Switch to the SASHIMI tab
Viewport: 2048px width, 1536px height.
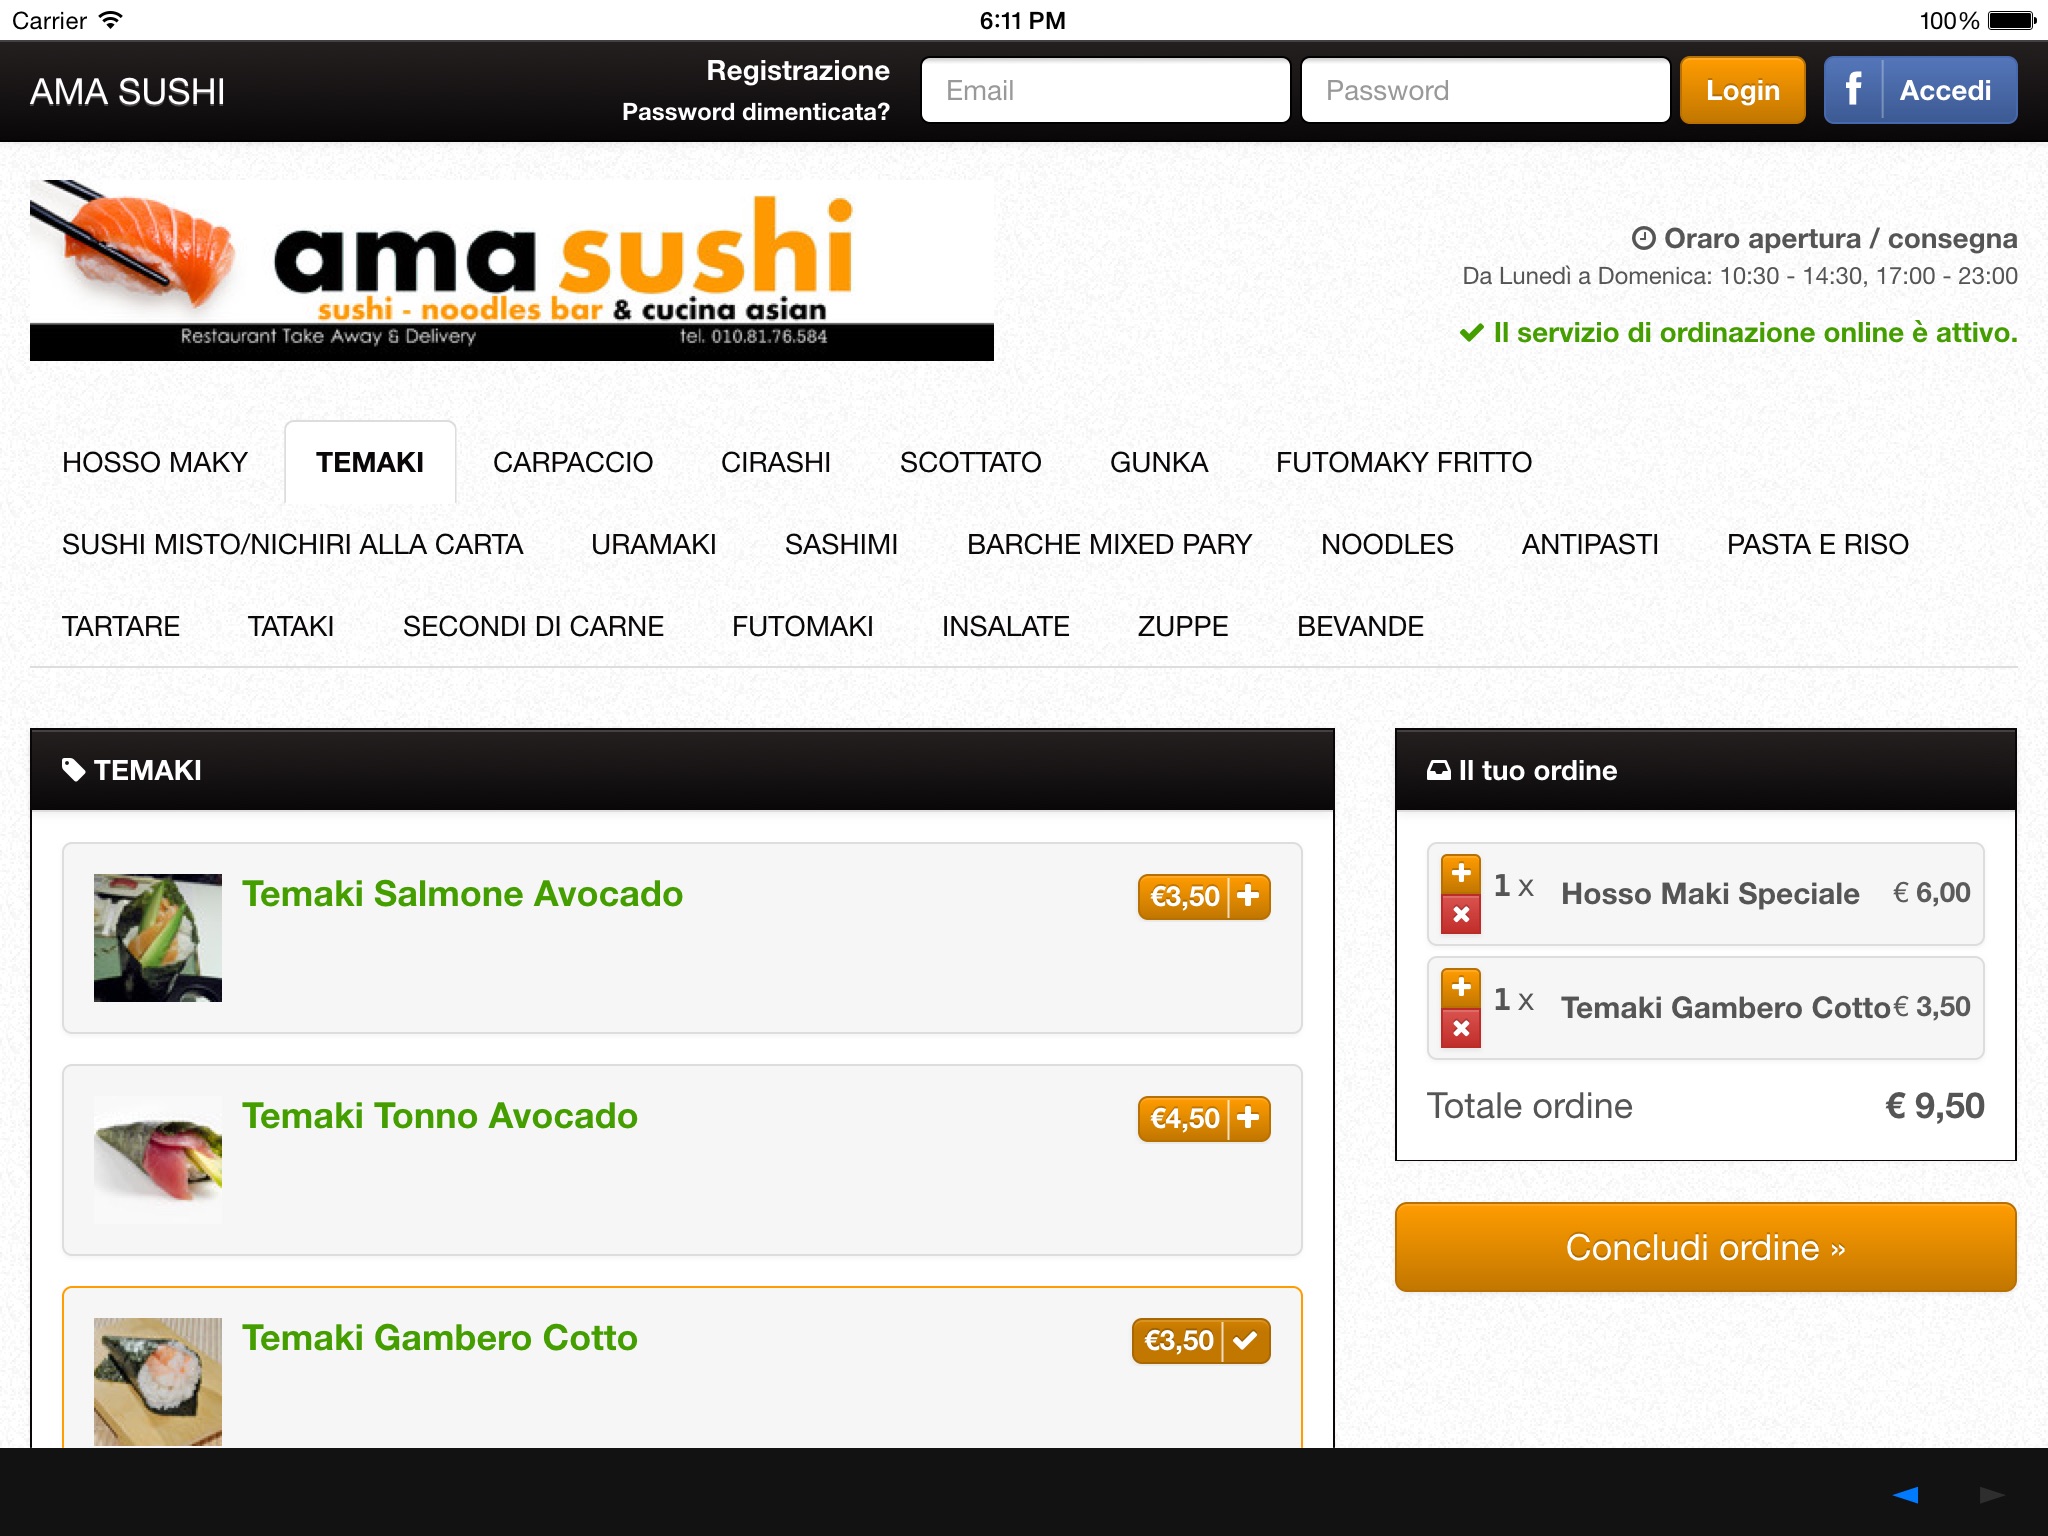(x=841, y=544)
